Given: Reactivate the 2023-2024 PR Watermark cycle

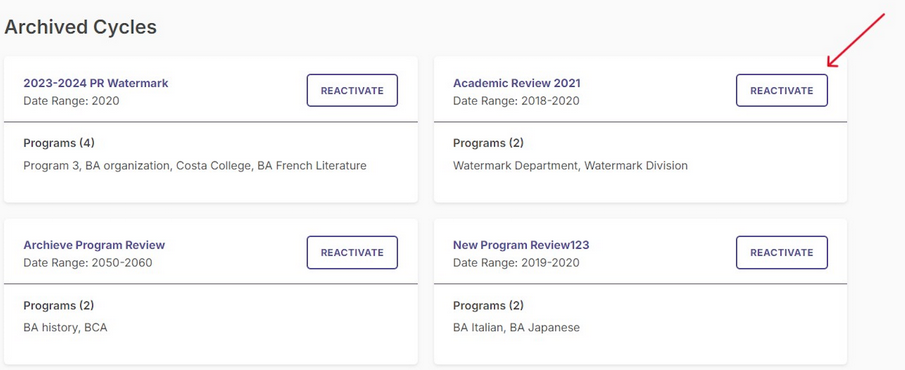Looking at the screenshot, I should coord(352,91).
